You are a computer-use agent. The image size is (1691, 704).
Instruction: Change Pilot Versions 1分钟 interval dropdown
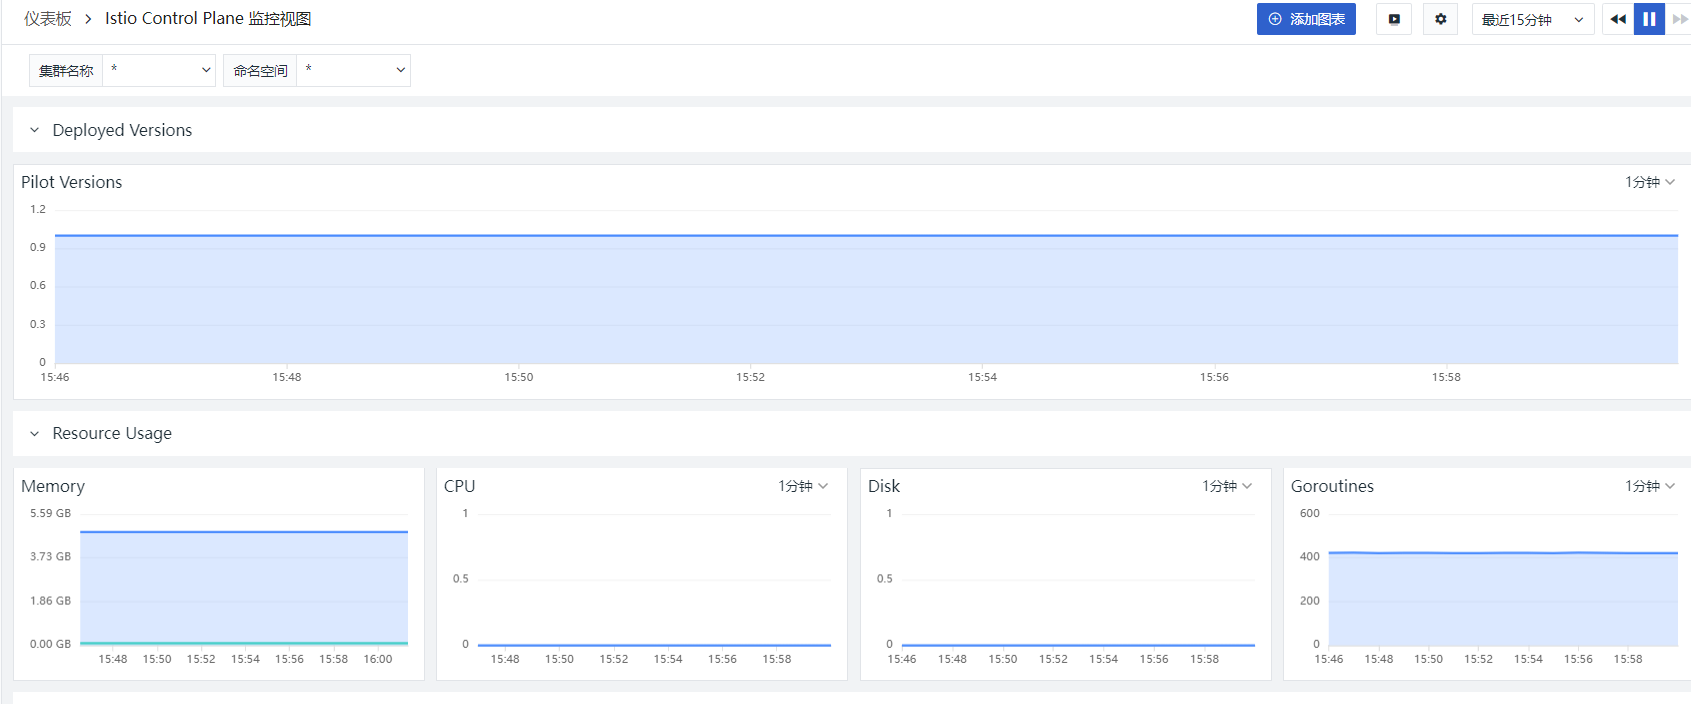[1649, 182]
